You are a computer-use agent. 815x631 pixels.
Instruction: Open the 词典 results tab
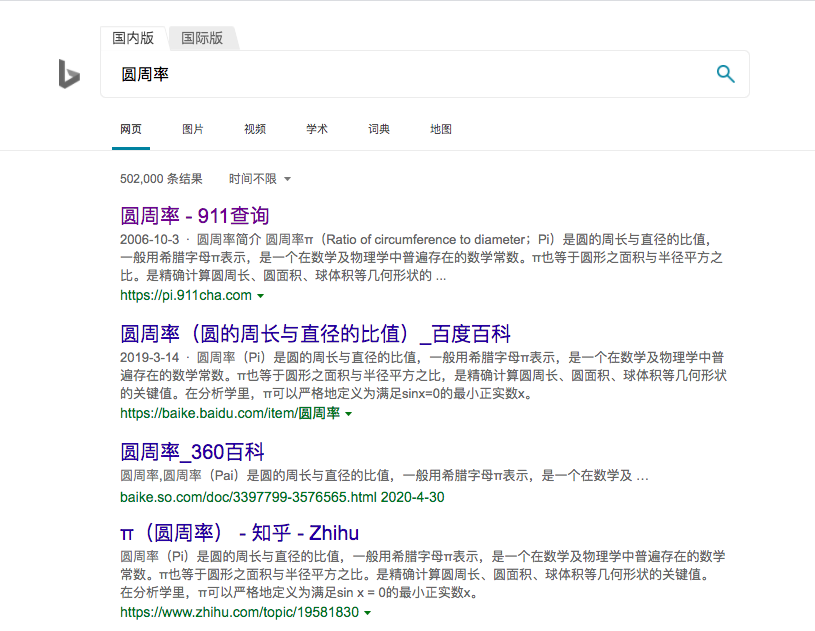click(379, 129)
